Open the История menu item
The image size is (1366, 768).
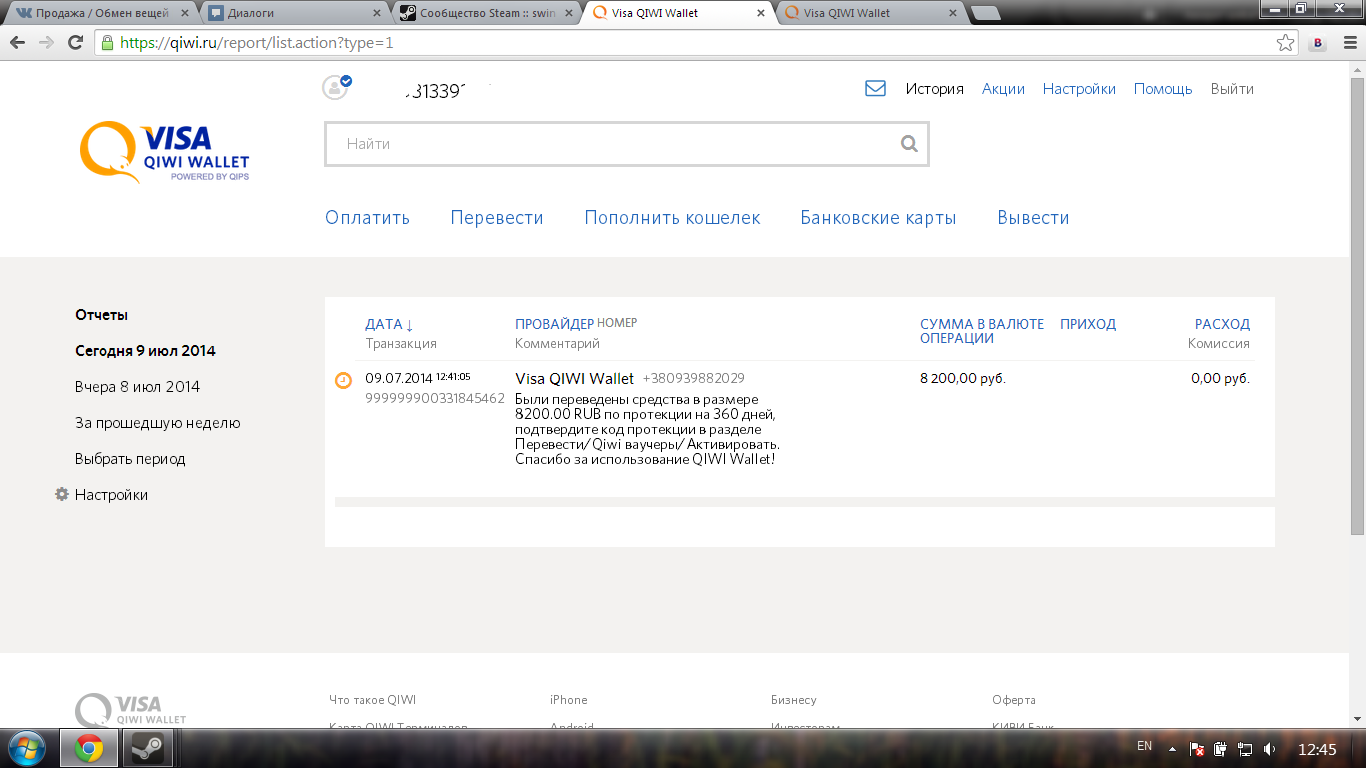tap(935, 89)
